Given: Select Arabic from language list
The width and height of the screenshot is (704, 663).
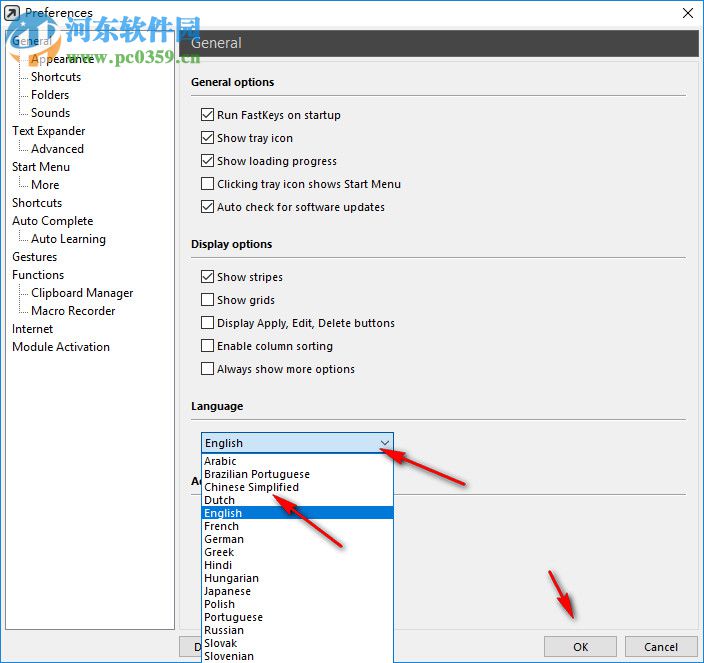Looking at the screenshot, I should click(297, 461).
